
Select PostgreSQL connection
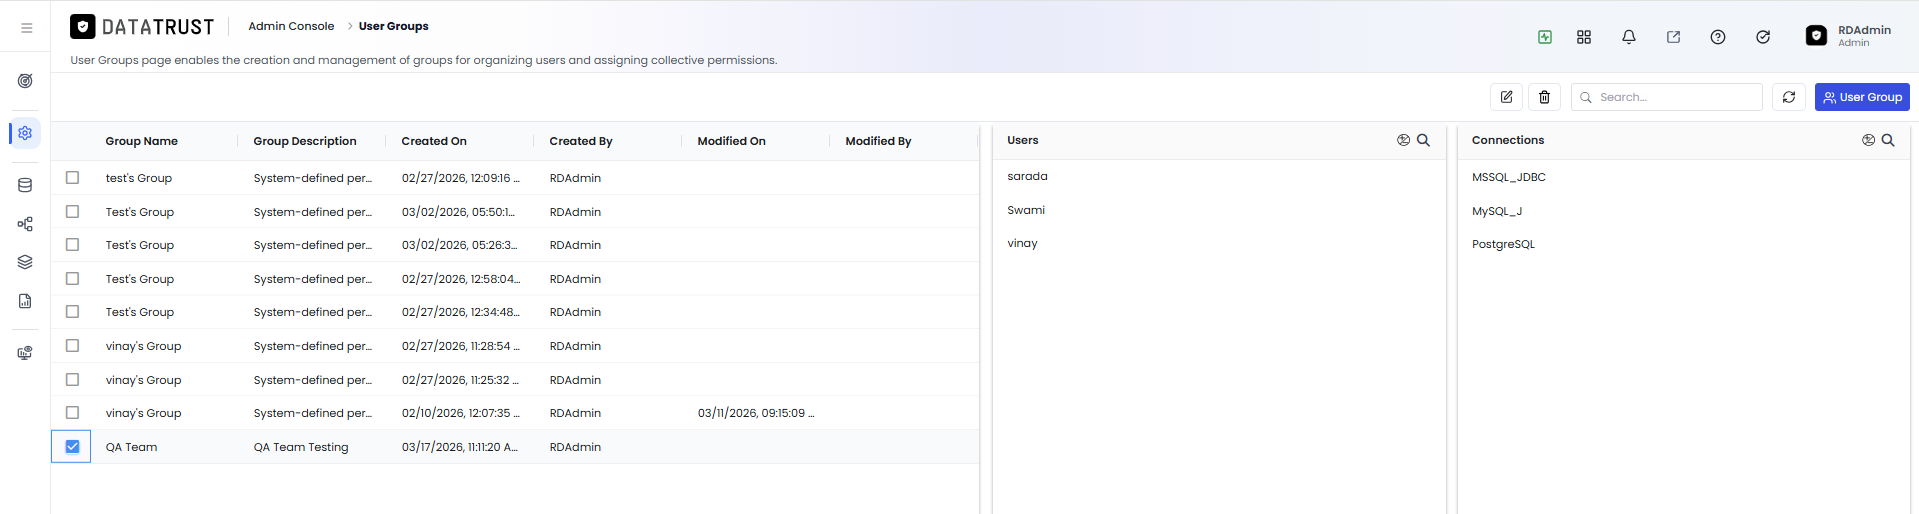click(1503, 244)
